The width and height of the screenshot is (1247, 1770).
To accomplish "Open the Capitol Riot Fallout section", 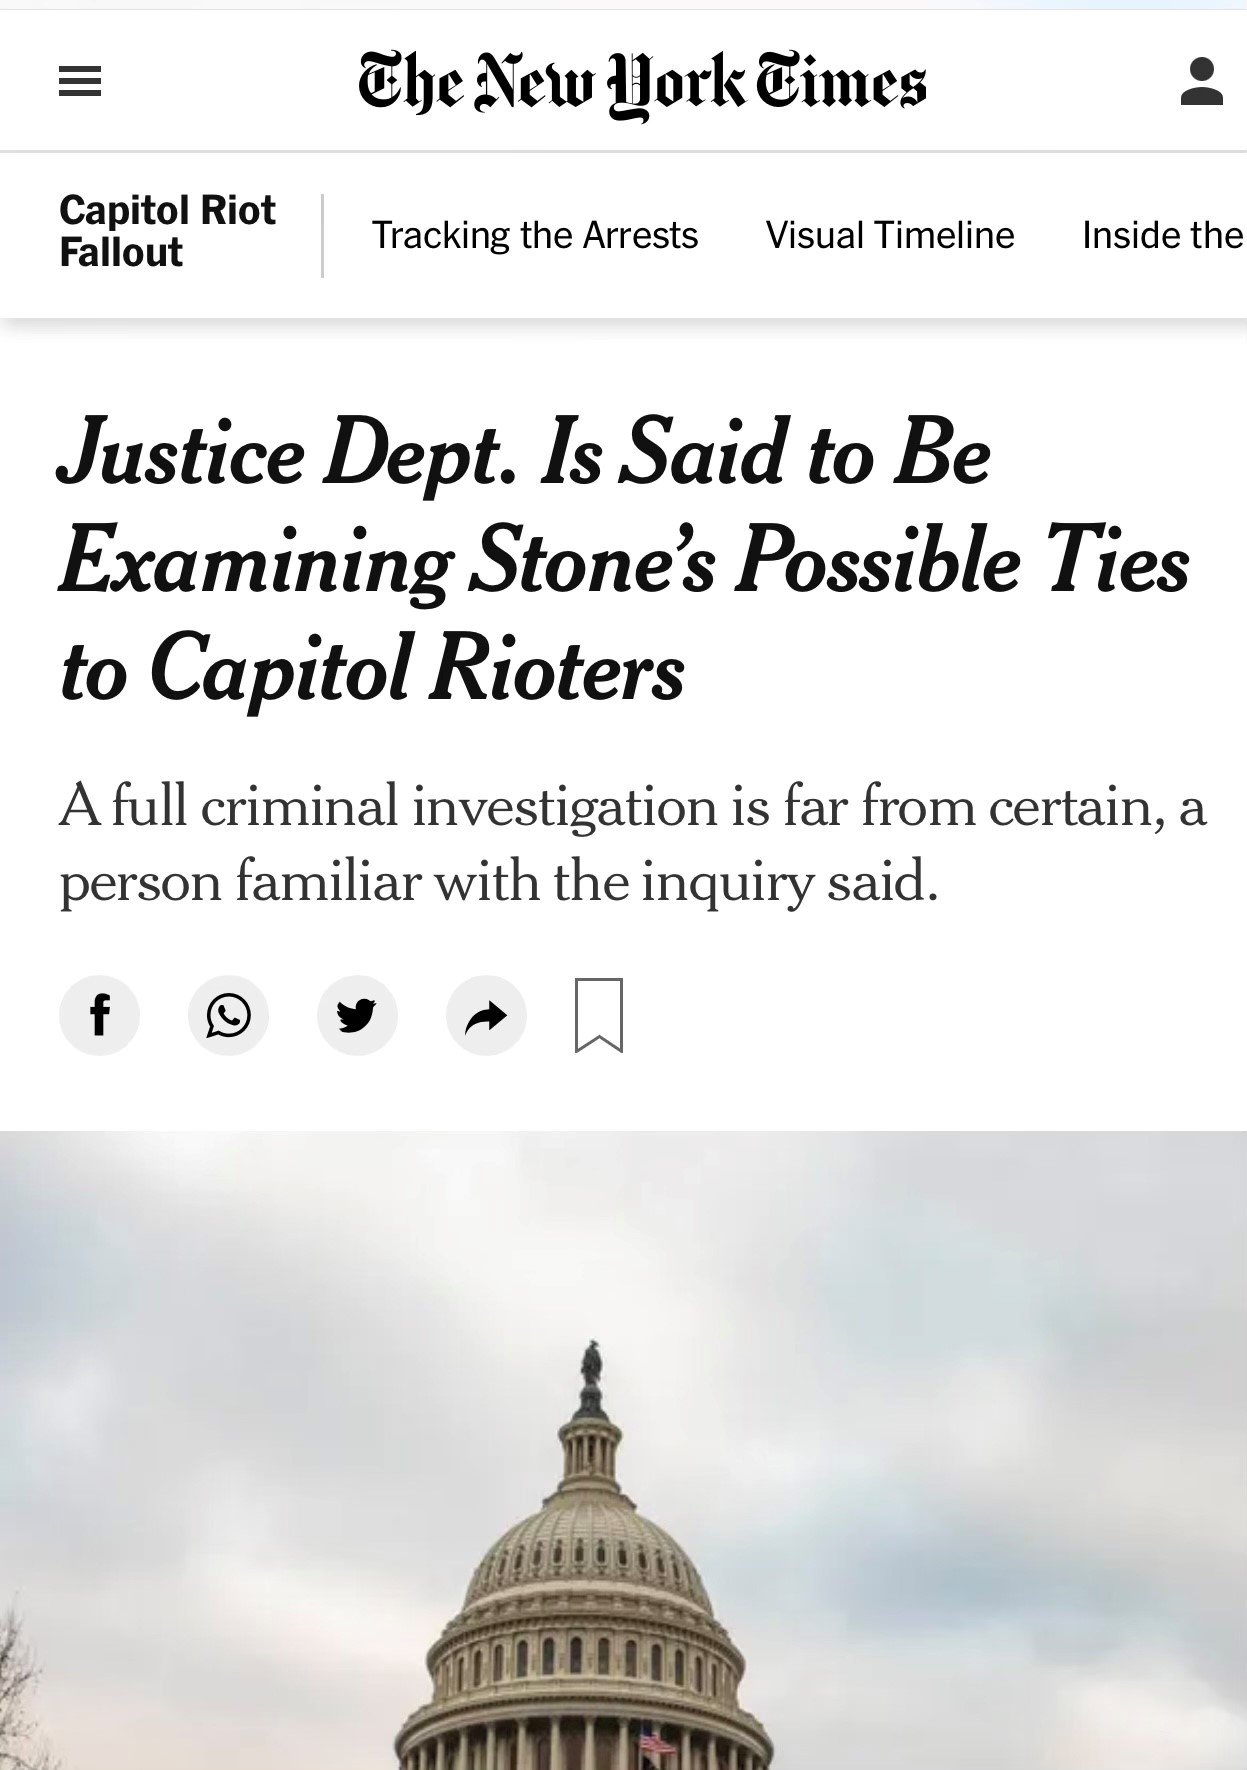I will [167, 231].
